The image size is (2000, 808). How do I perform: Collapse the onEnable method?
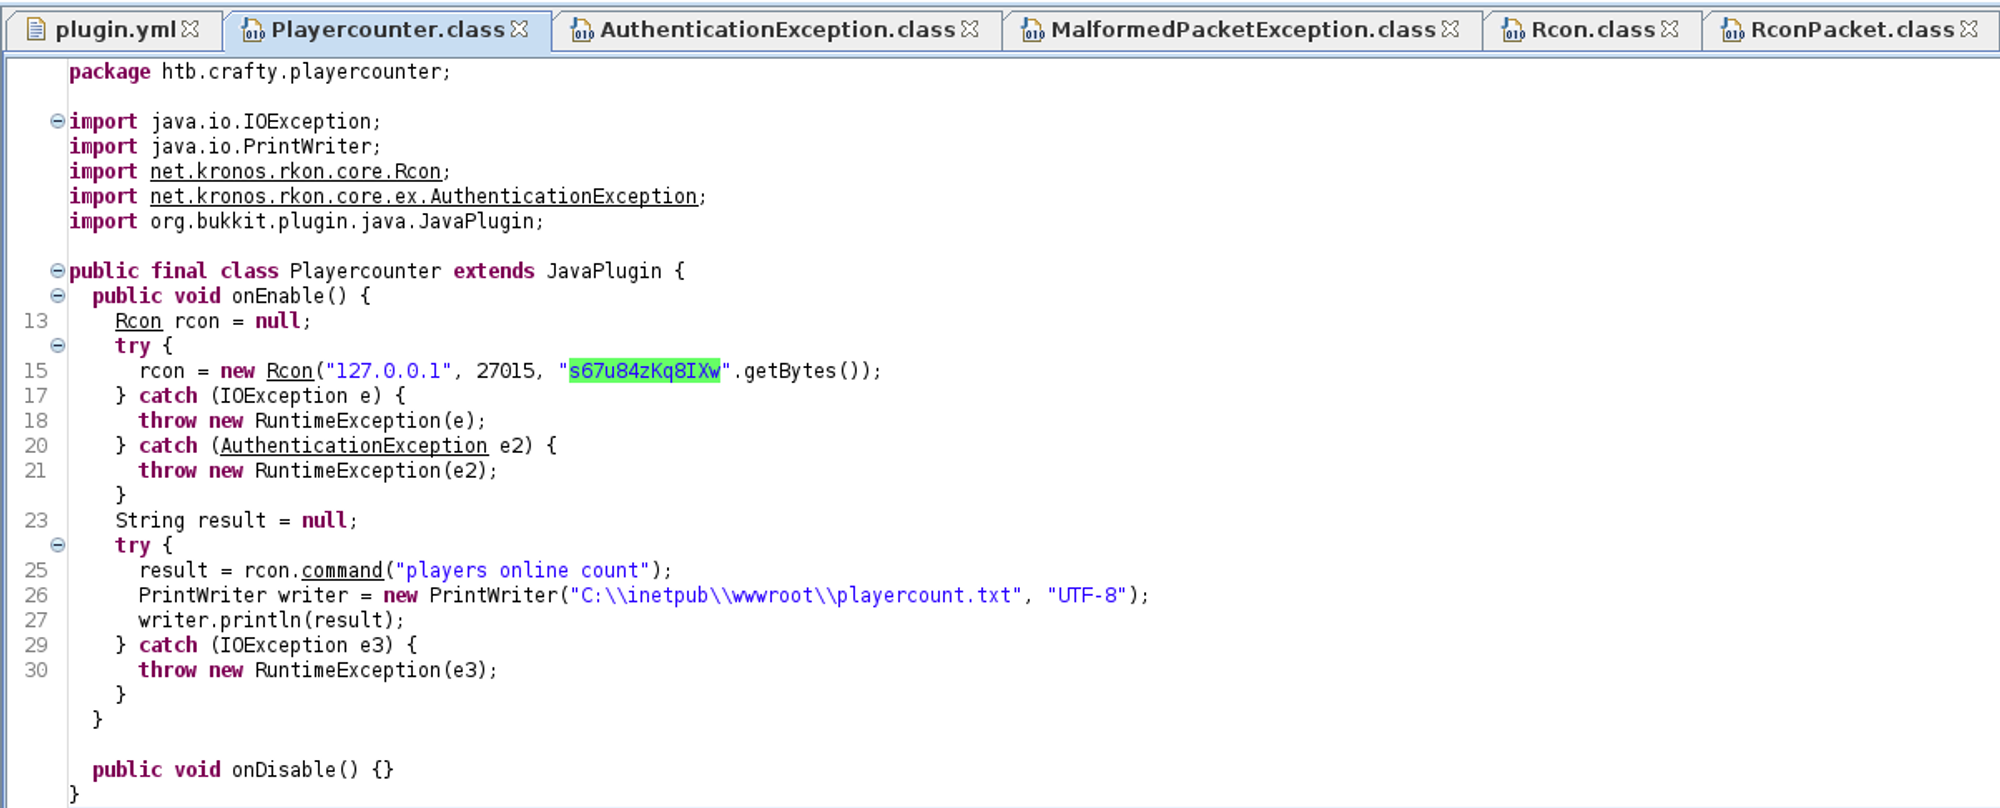(58, 296)
